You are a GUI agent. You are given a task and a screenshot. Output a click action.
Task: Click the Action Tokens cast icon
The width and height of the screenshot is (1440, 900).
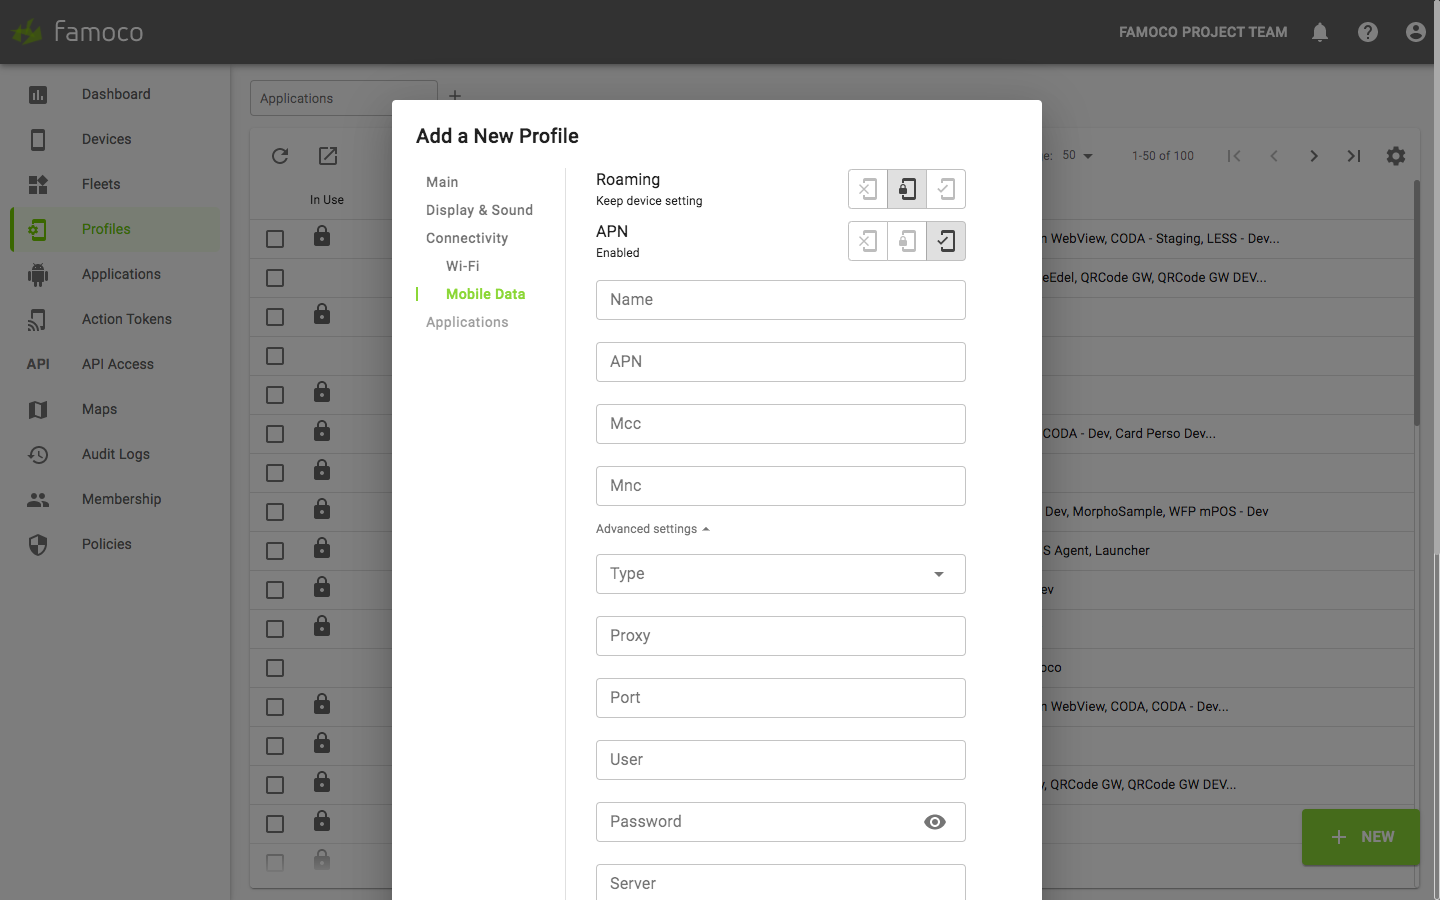38,320
